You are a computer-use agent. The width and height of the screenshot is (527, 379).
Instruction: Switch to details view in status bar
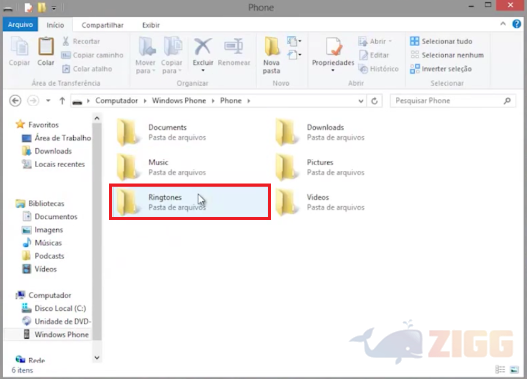[x=500, y=370]
